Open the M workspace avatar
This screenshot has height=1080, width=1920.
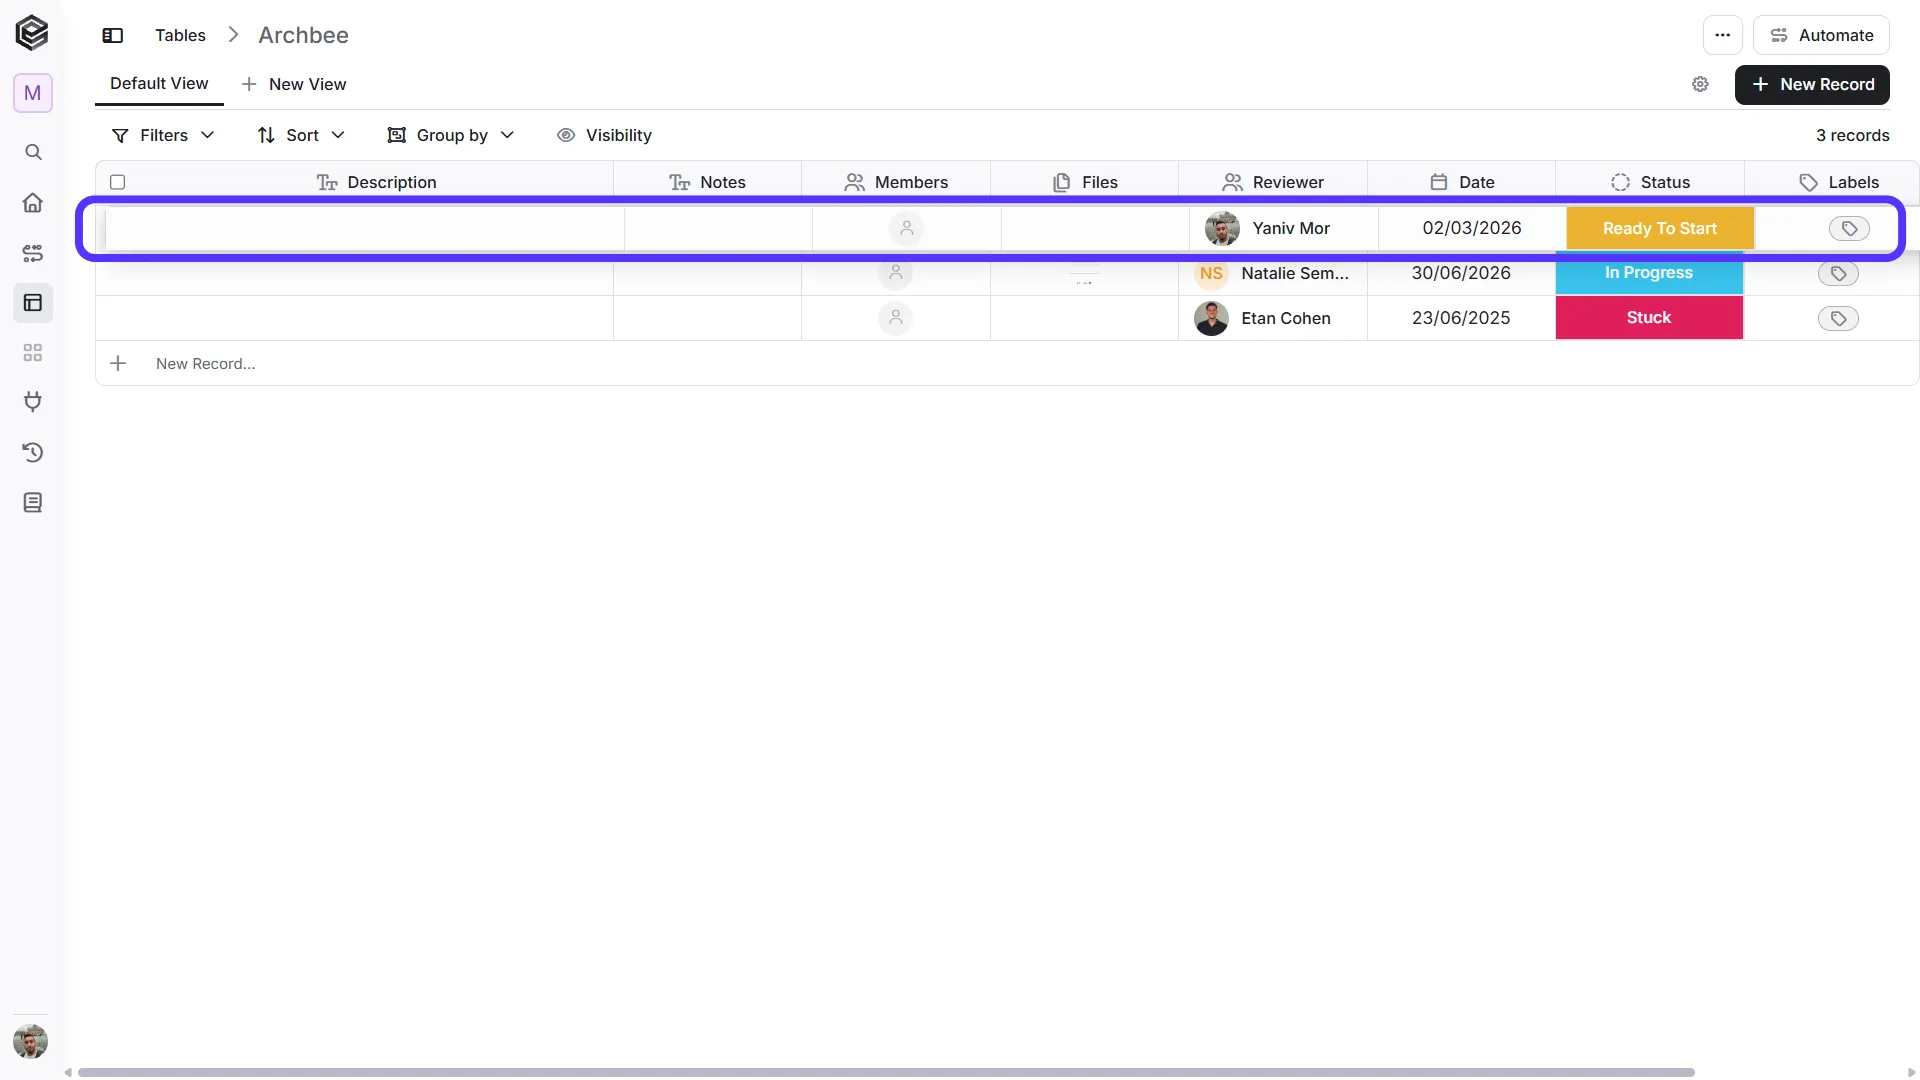click(32, 93)
